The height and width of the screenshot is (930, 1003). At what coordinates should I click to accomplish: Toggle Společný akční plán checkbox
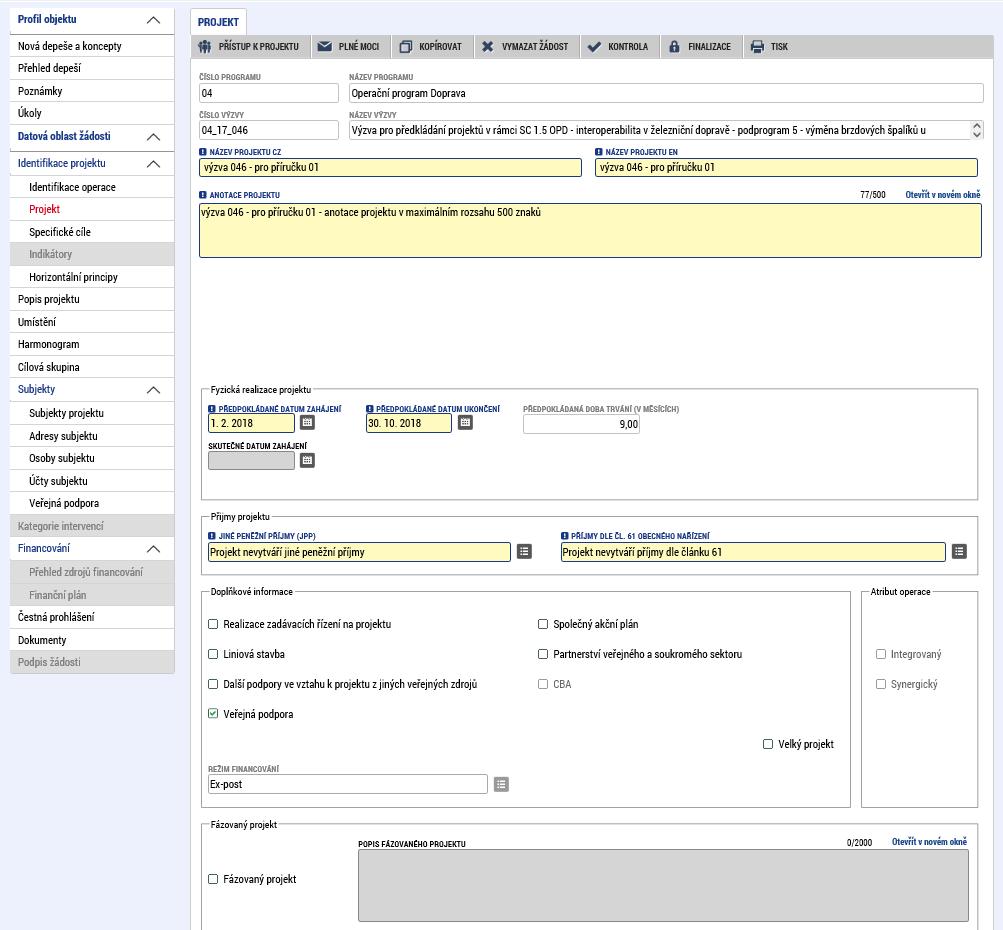pos(543,624)
